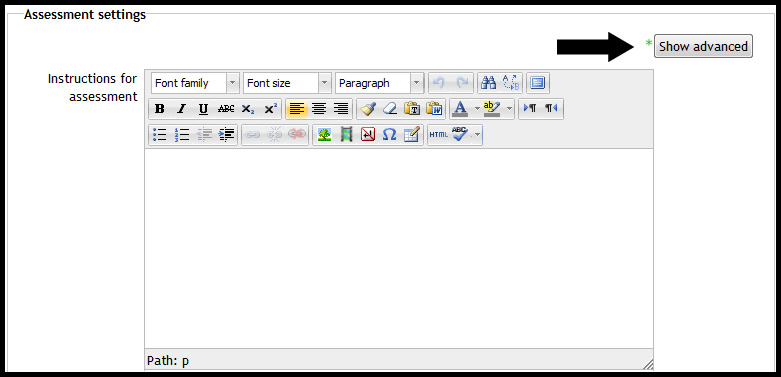Insert an image using the picture icon
Screen dimensions: 781x377
pos(324,134)
